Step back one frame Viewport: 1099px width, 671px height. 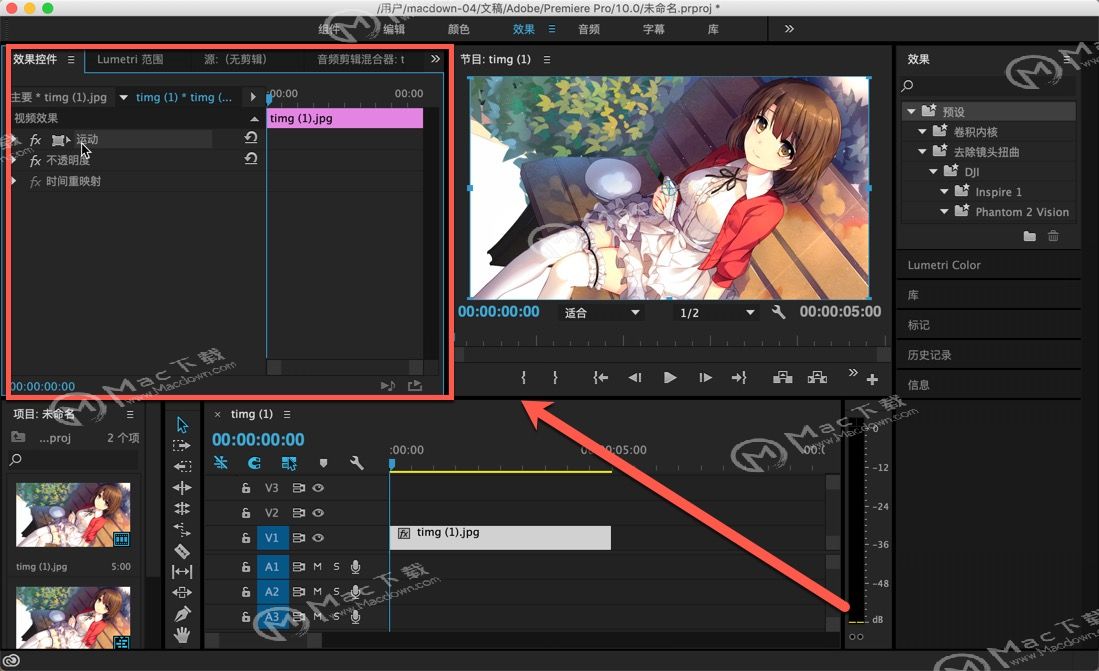click(x=635, y=378)
